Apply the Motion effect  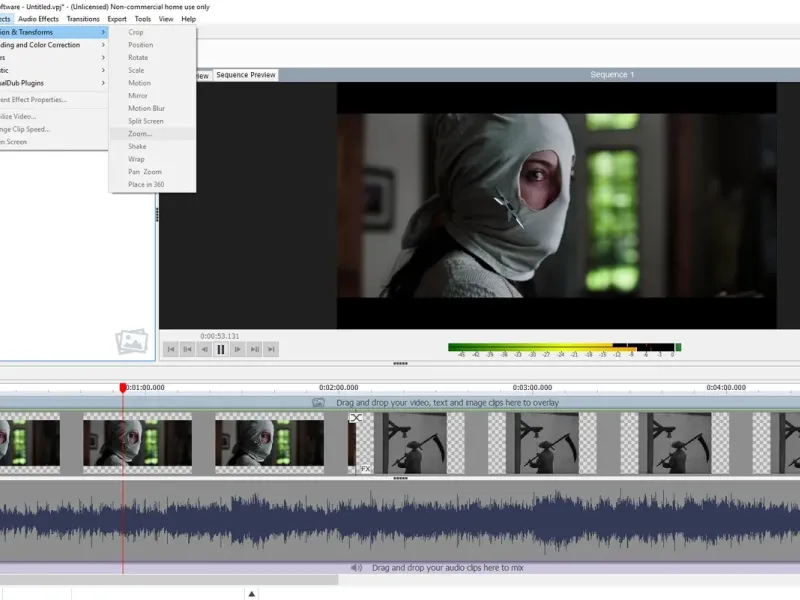(153, 83)
